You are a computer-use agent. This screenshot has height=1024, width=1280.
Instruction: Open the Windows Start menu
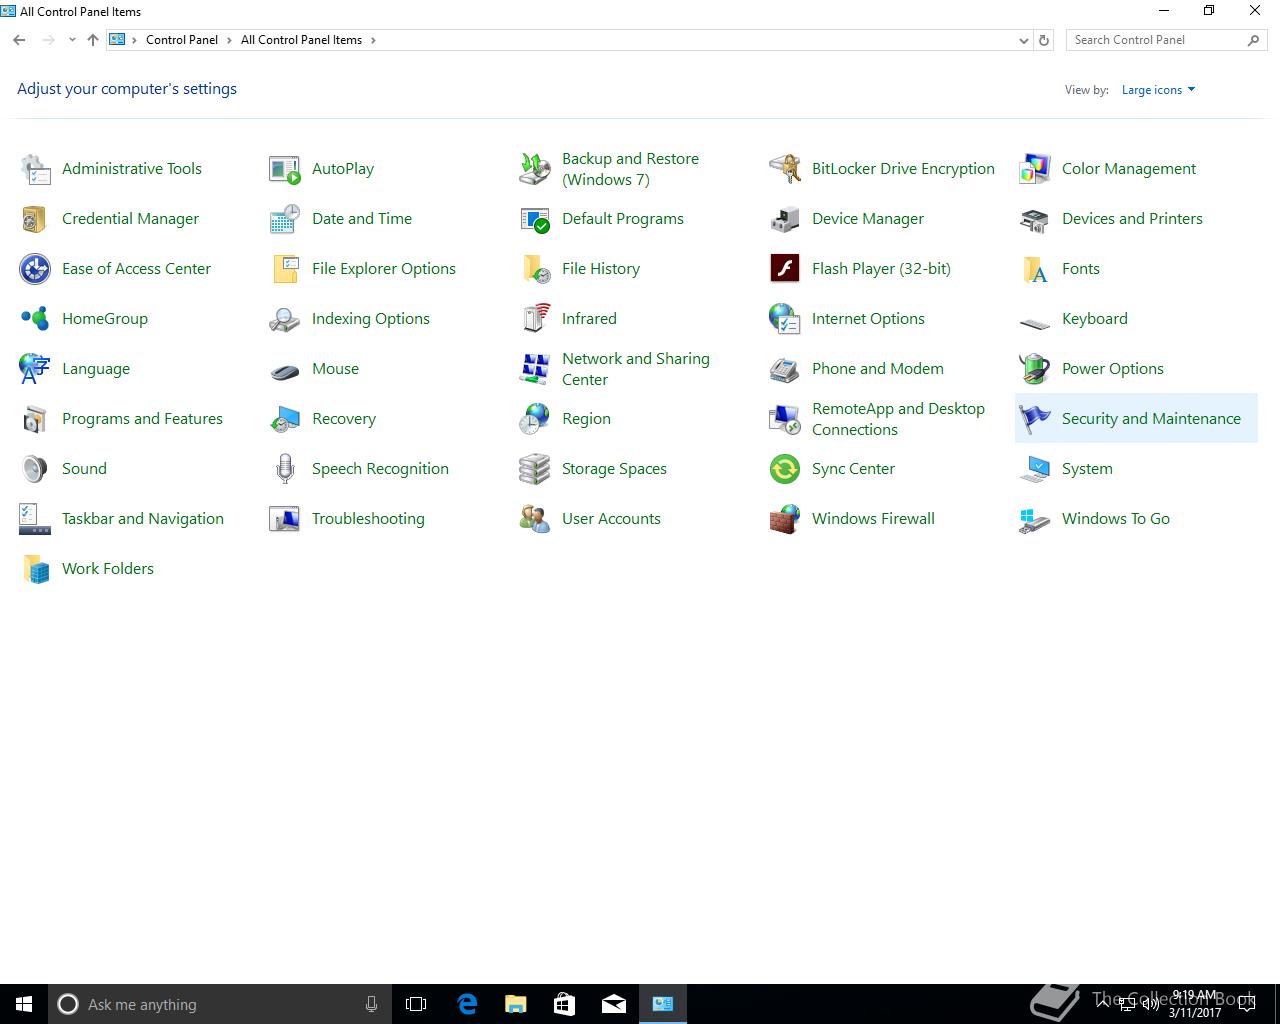coord(24,1004)
